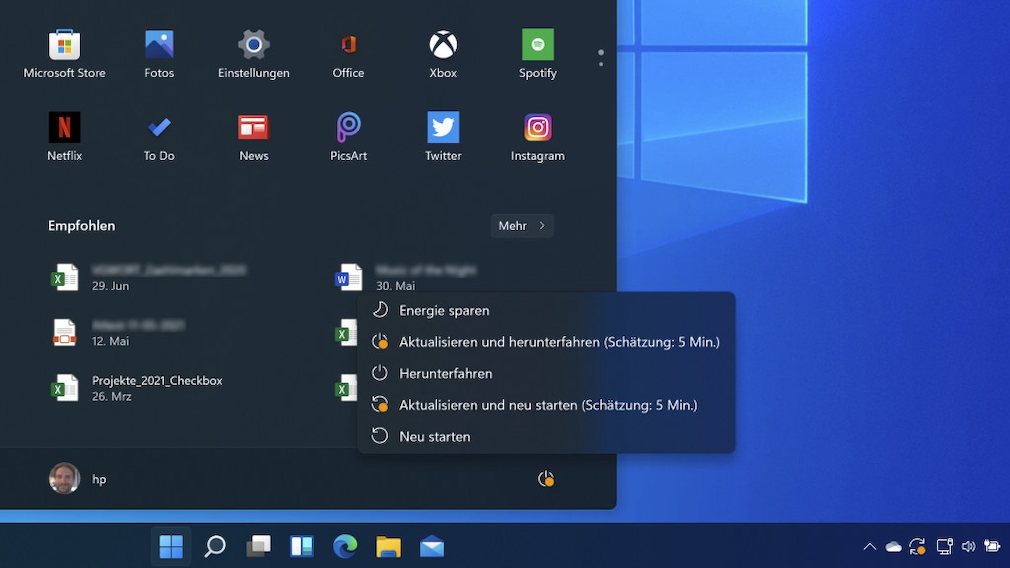Toggle the power options button
This screenshot has height=568, width=1010.
pos(545,479)
